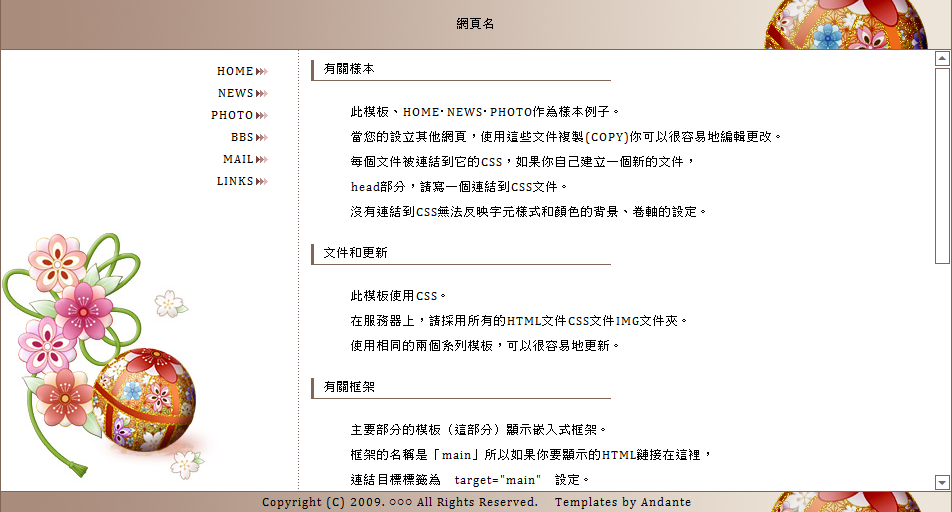The image size is (952, 512).
Task: Click the line 此模板使用CSS
Action: (x=398, y=296)
